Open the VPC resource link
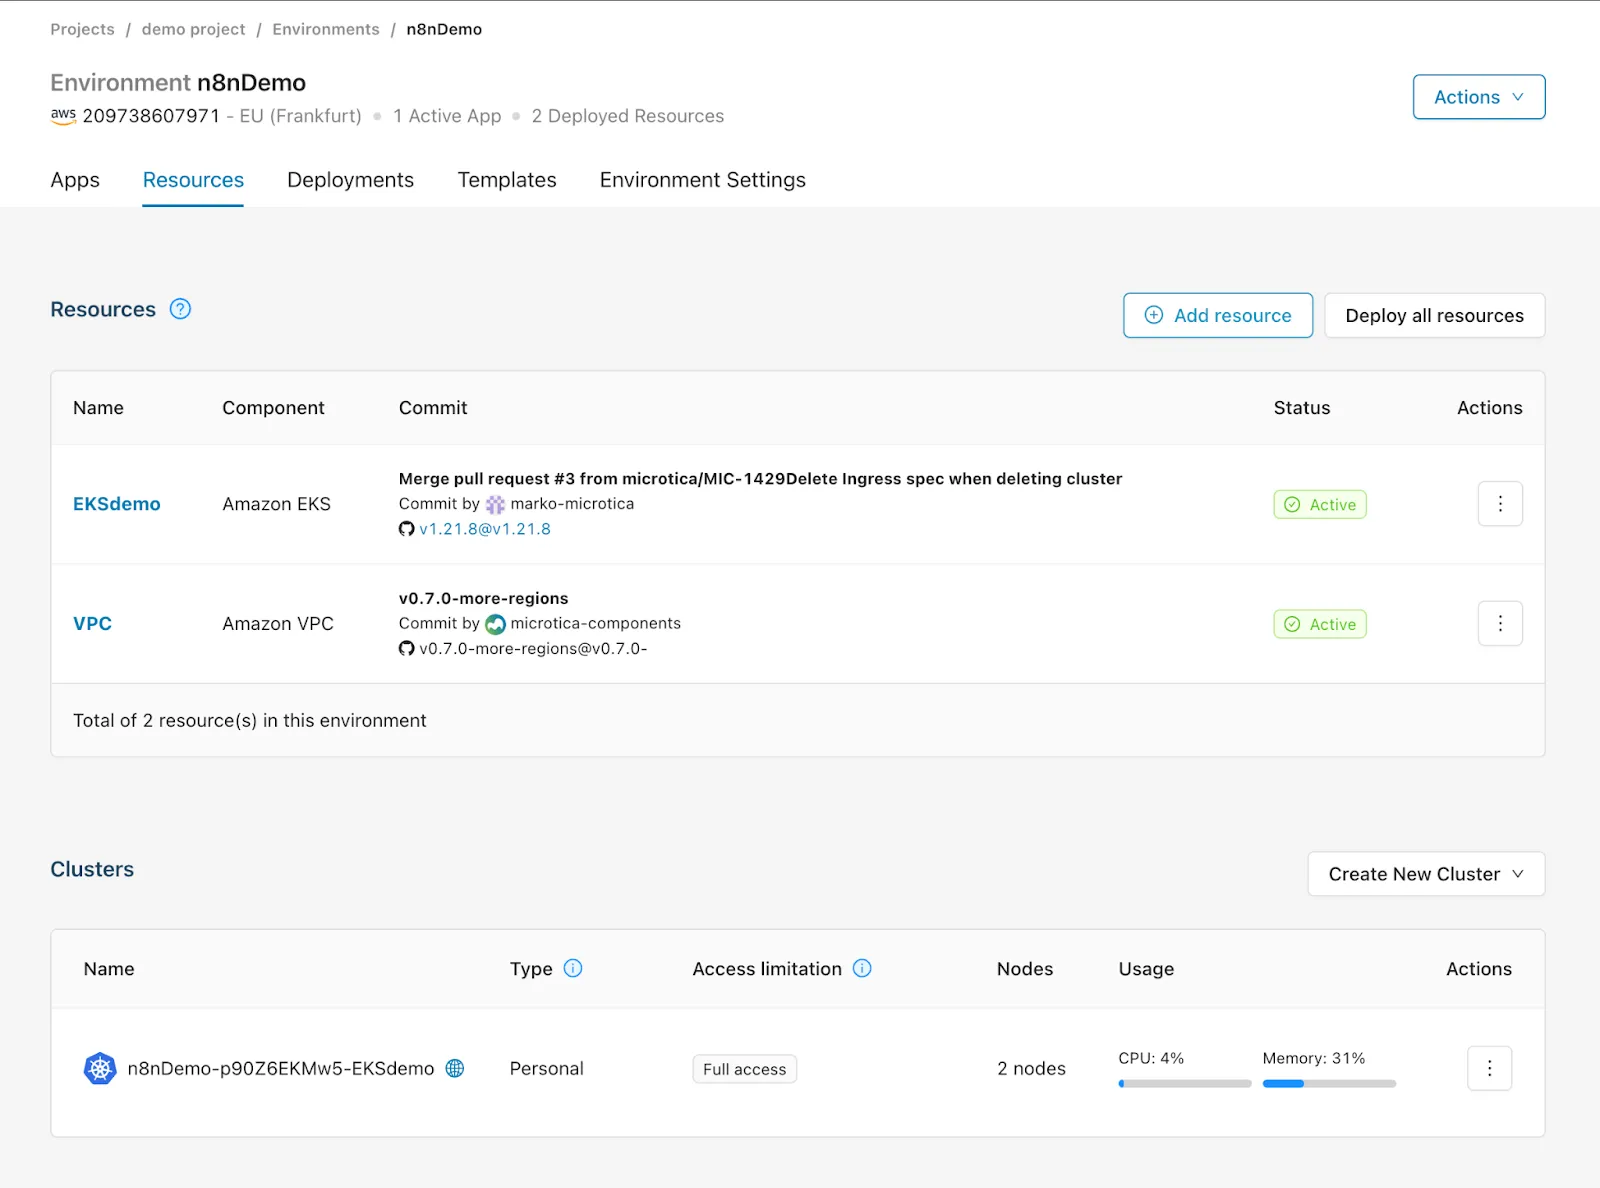Viewport: 1600px width, 1188px height. [92, 623]
